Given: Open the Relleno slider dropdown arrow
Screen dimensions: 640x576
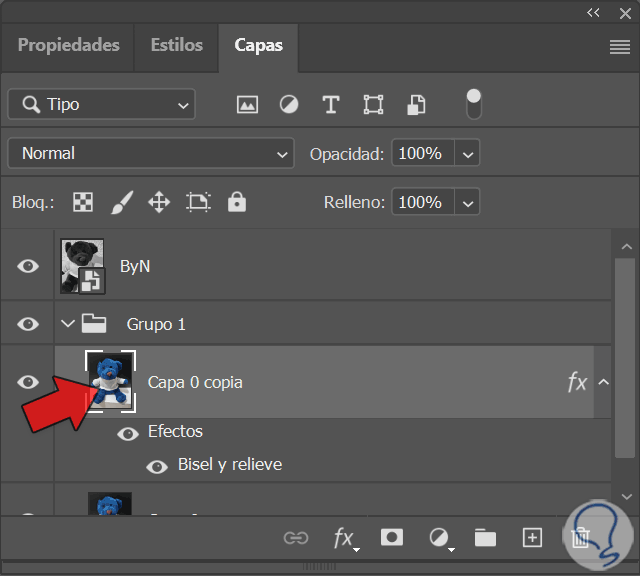Looking at the screenshot, I should pyautogui.click(x=468, y=202).
